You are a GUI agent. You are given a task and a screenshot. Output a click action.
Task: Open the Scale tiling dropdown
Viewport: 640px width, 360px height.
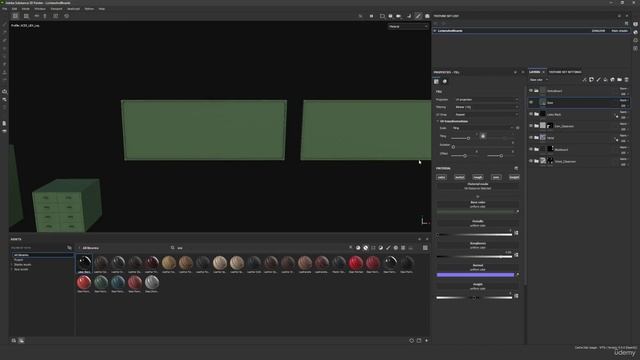[x=483, y=128]
